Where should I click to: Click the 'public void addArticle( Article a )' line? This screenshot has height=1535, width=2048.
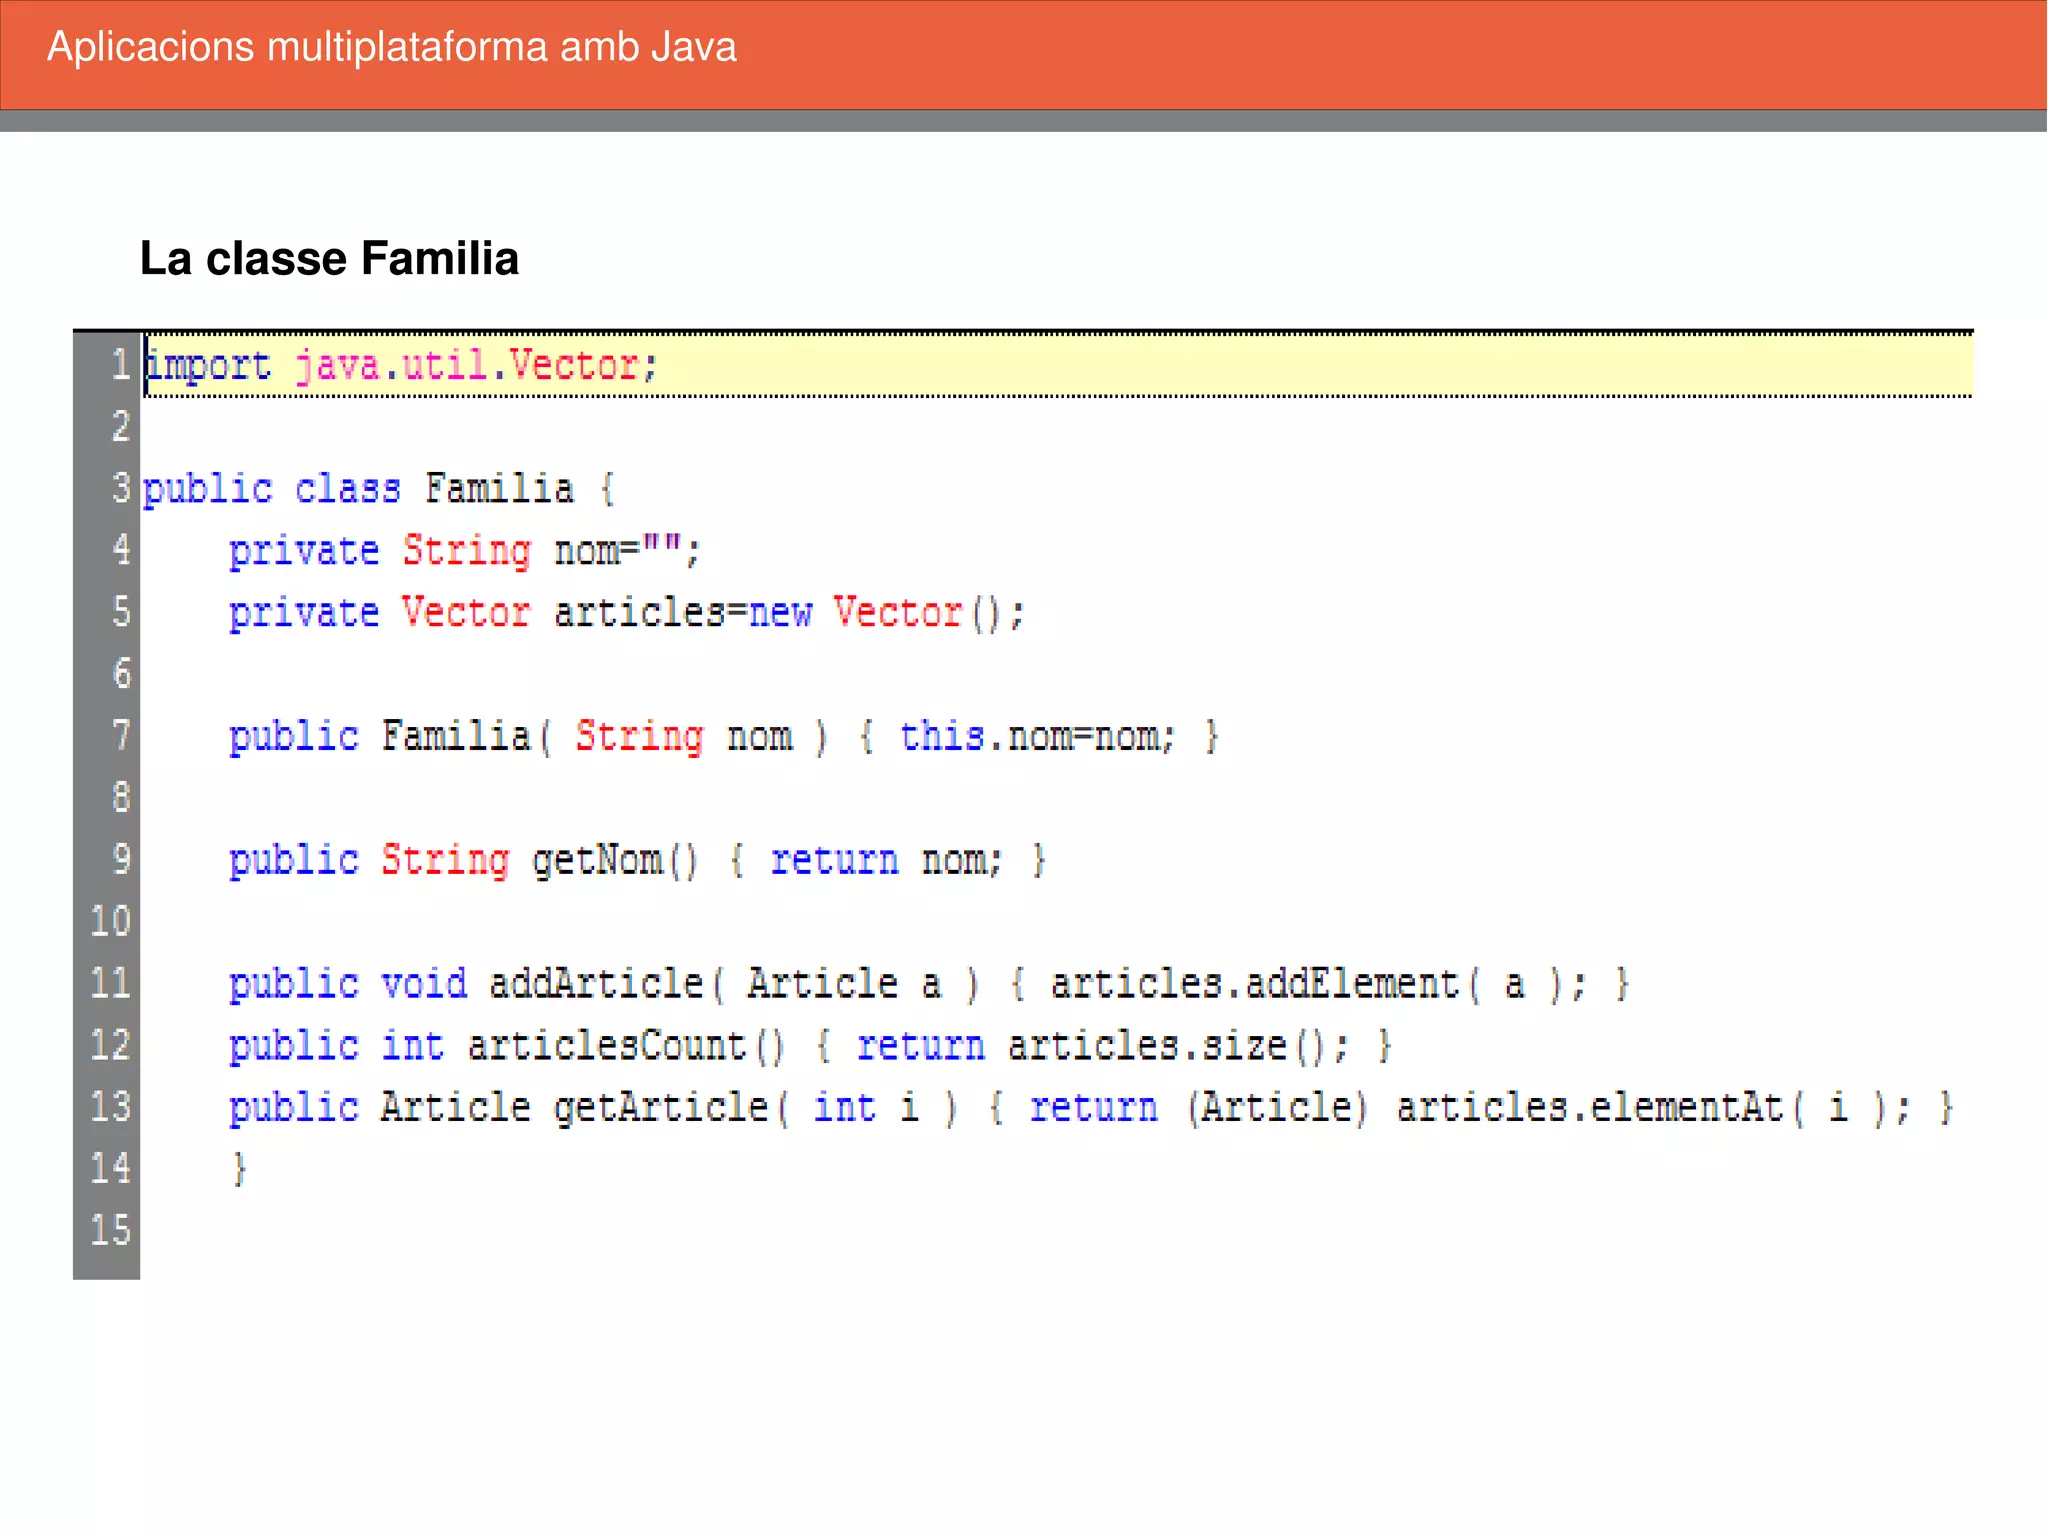(929, 984)
